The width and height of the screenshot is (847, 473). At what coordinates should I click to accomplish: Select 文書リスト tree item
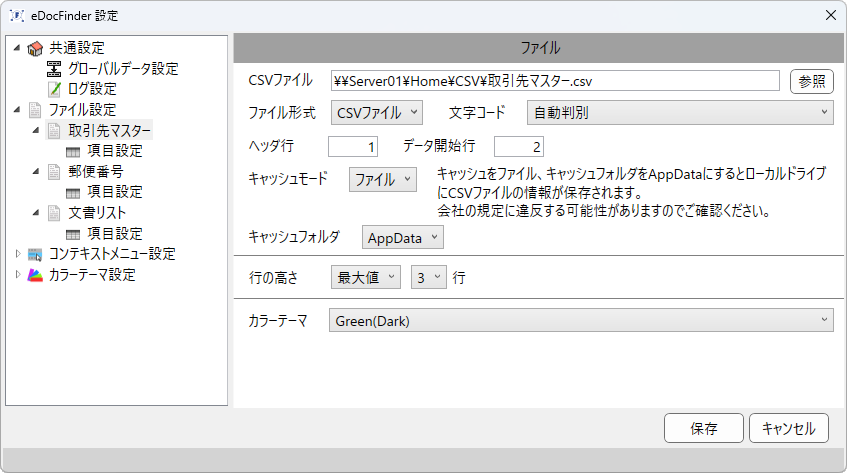point(97,213)
